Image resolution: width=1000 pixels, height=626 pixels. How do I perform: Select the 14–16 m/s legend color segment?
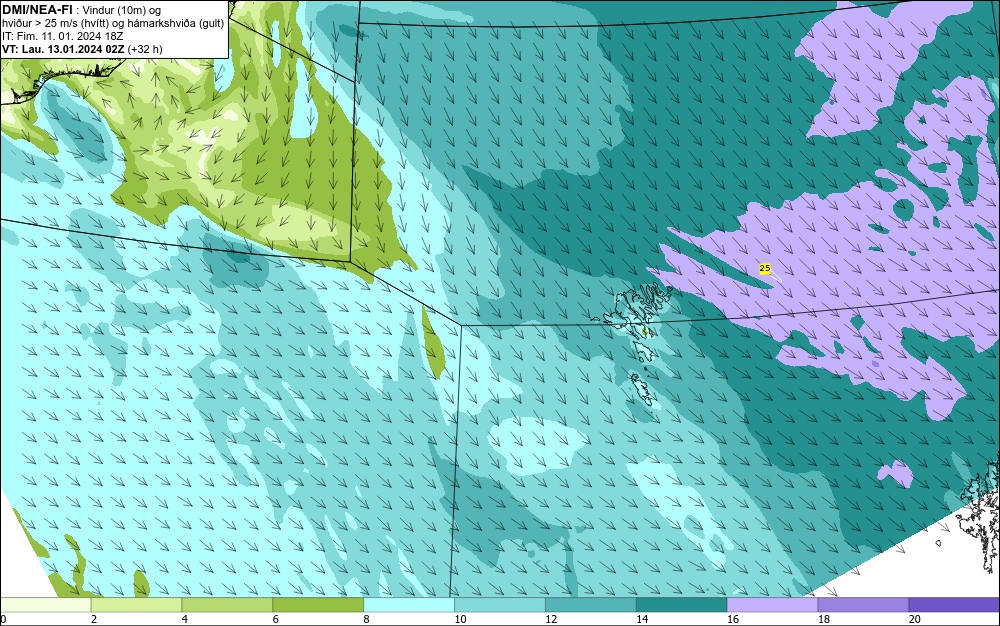[682, 604]
